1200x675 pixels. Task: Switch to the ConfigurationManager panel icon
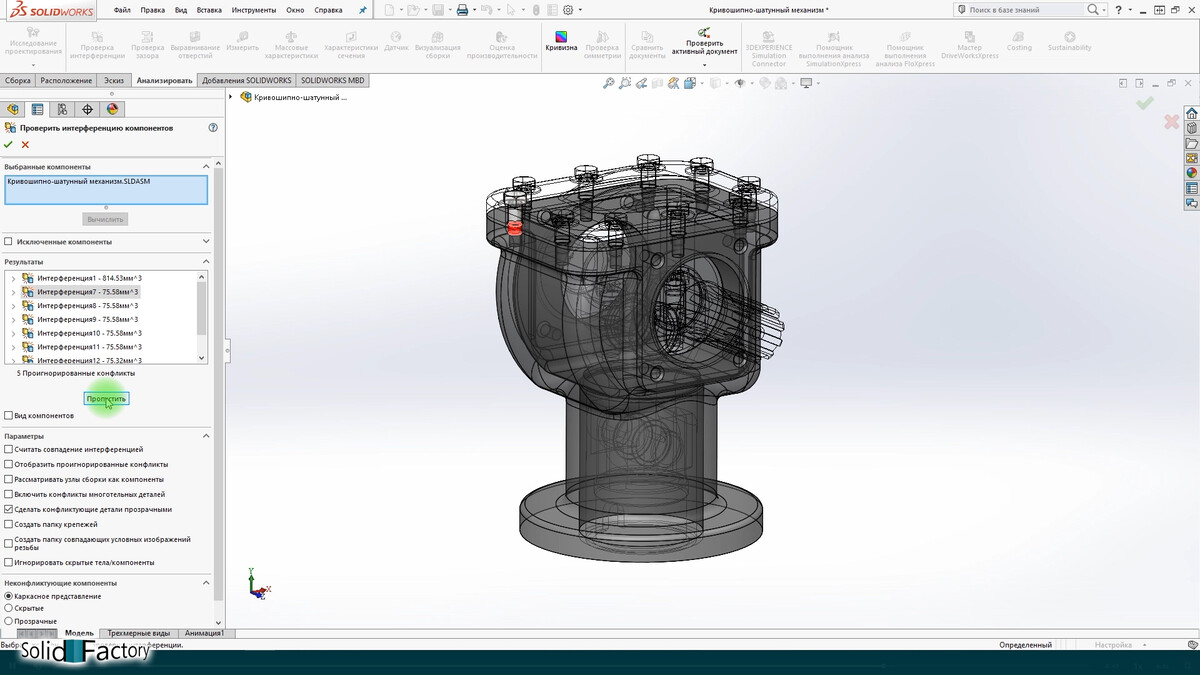point(62,109)
